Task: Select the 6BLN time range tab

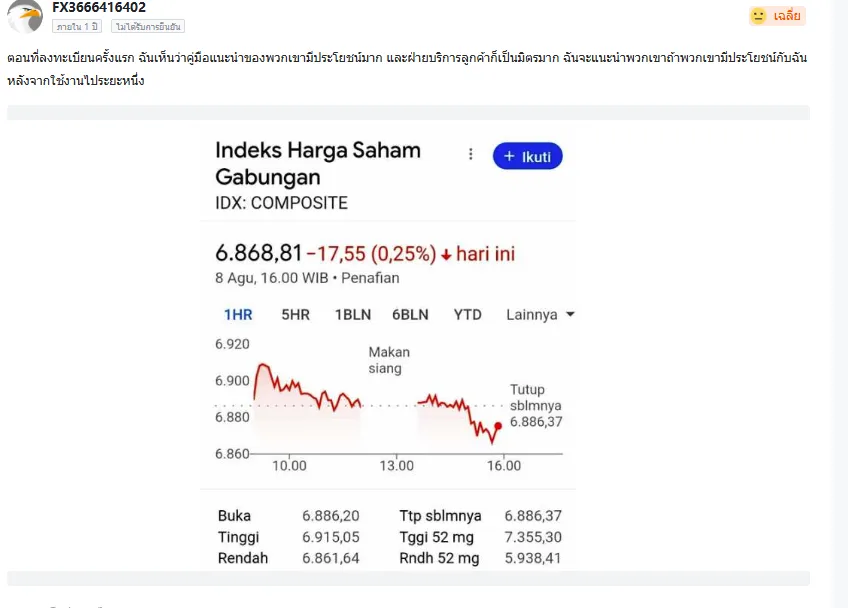Action: click(x=410, y=314)
